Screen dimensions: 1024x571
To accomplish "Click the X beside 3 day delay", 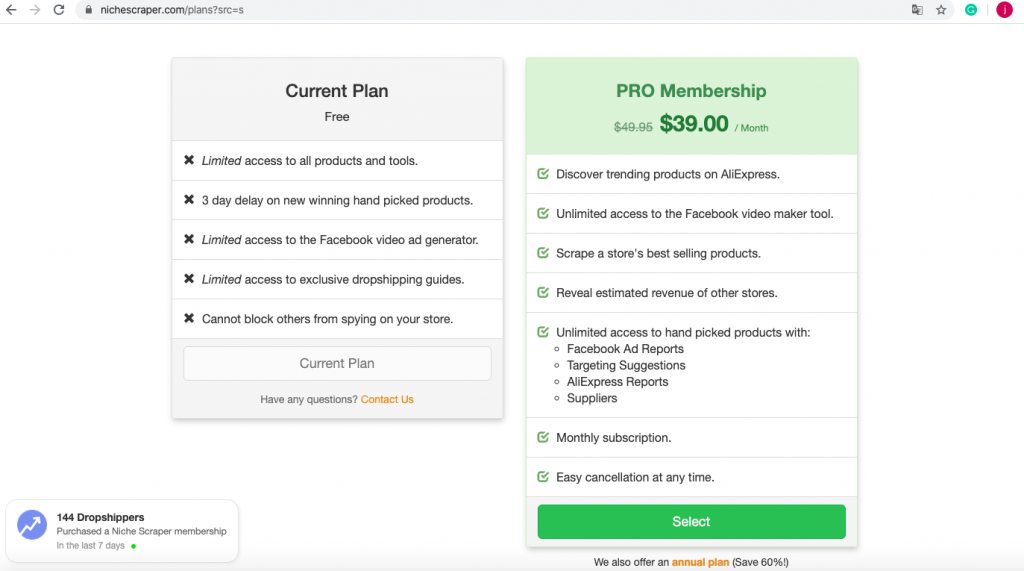I will tap(189, 199).
